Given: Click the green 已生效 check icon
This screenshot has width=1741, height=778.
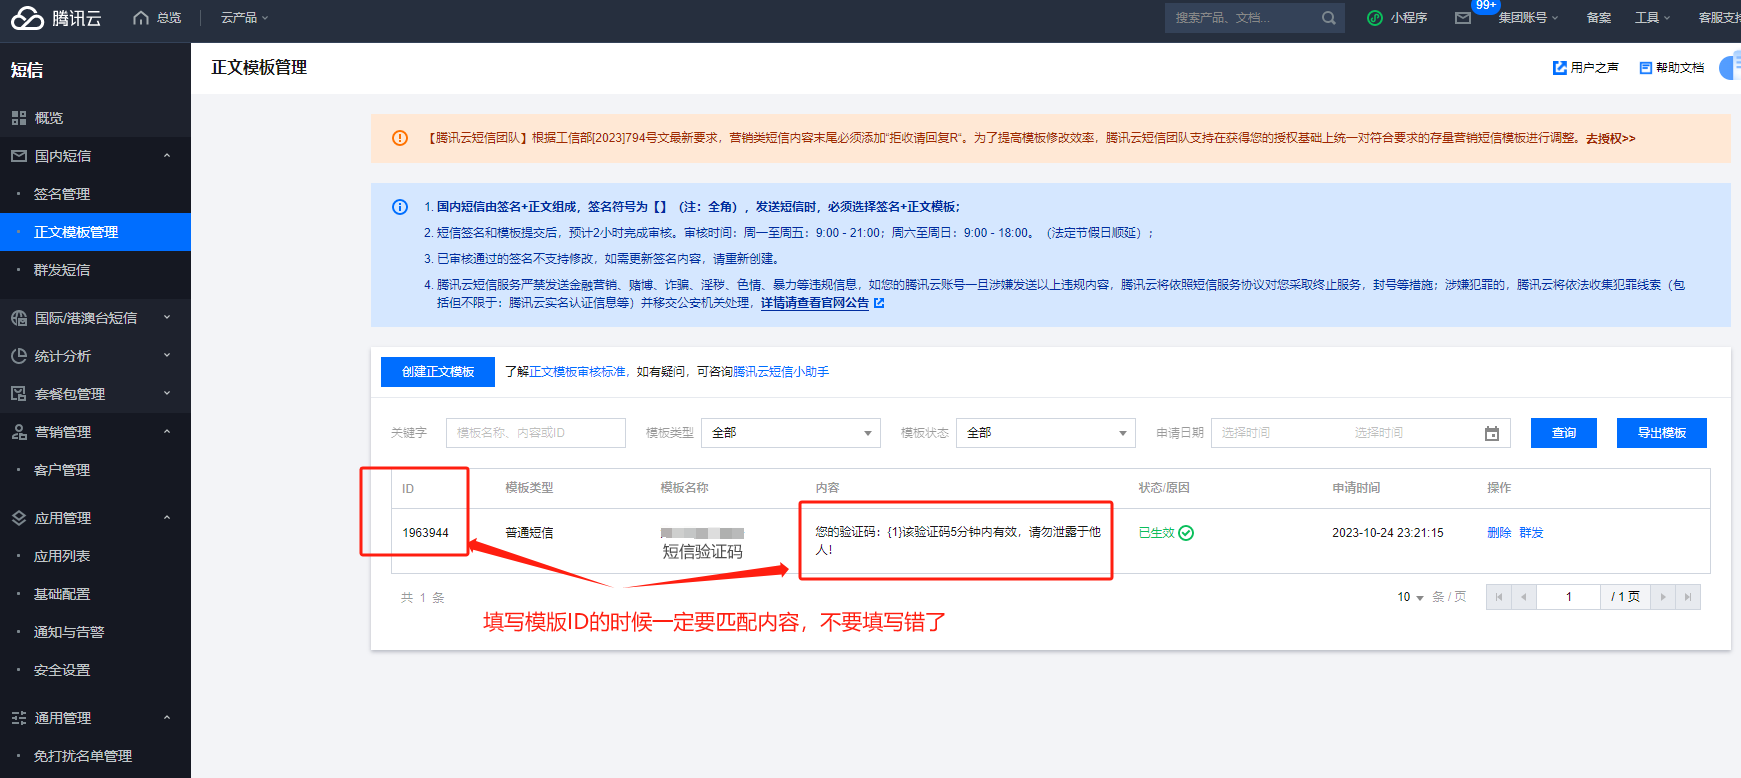Looking at the screenshot, I should coord(1186,533).
